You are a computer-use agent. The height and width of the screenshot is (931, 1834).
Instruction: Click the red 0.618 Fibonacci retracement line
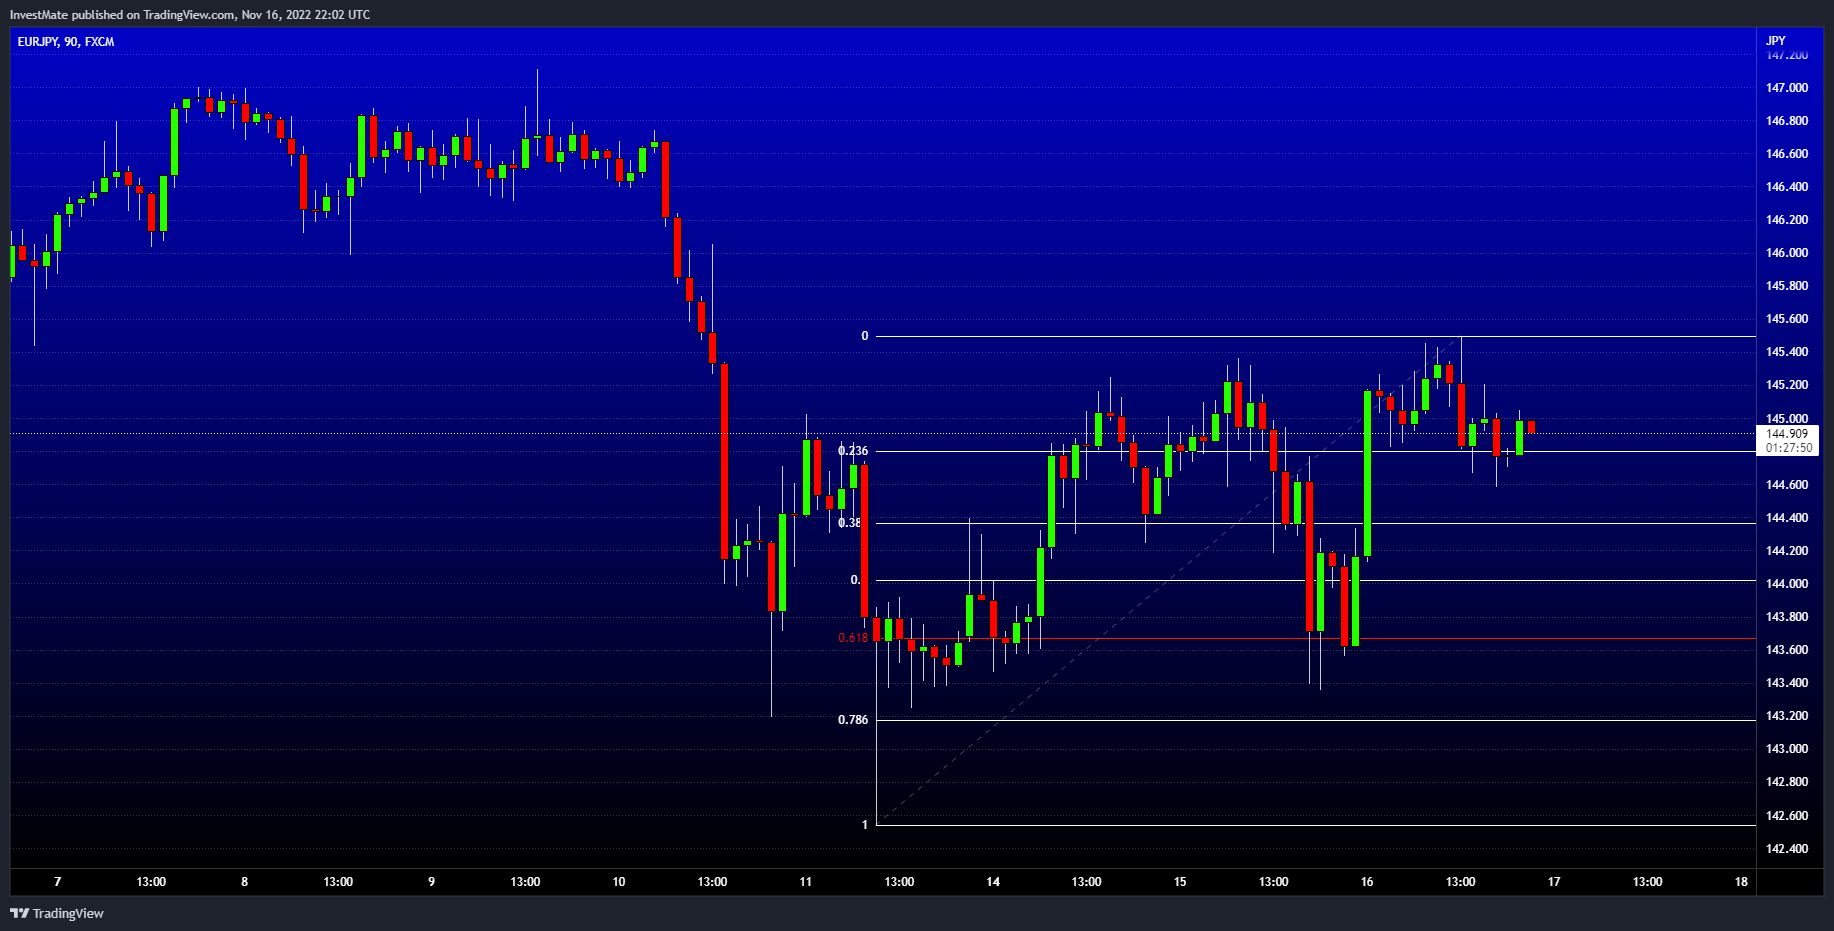[x=1315, y=638]
